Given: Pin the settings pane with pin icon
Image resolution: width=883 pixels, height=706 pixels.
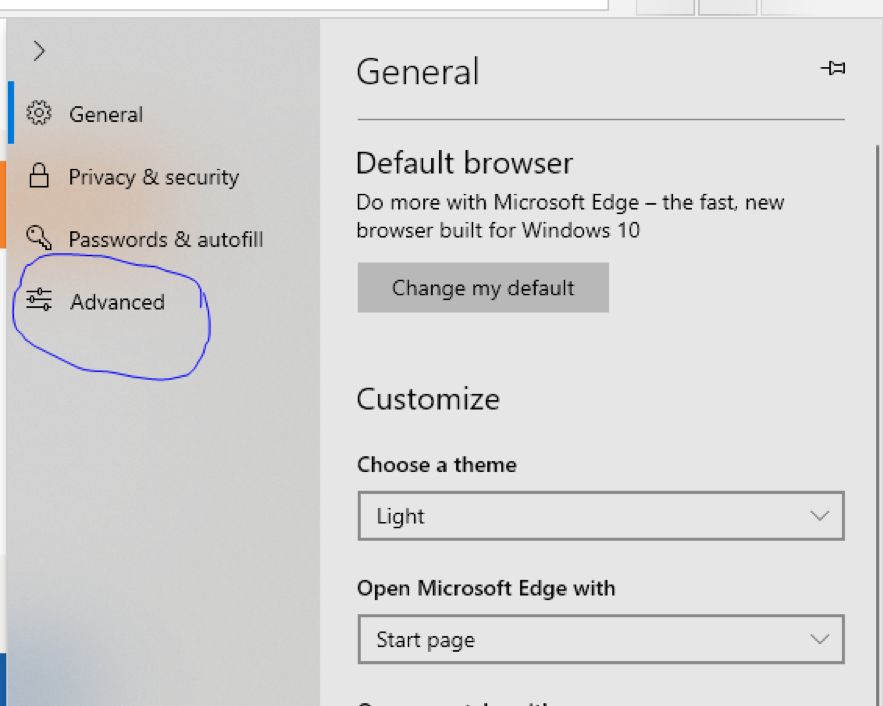Looking at the screenshot, I should pos(832,69).
